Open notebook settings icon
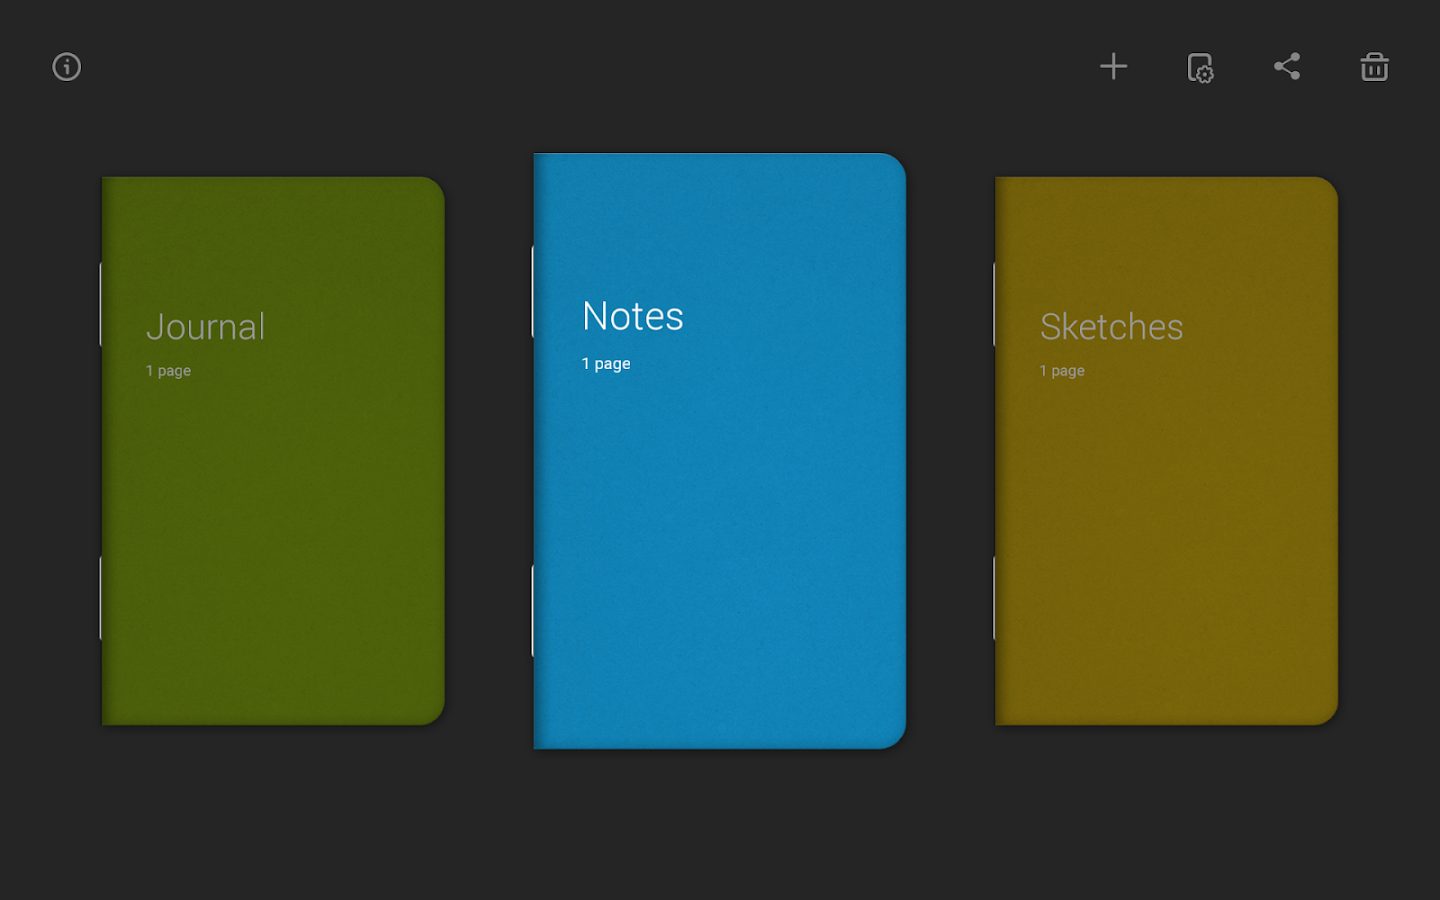Image resolution: width=1440 pixels, height=900 pixels. pos(1200,67)
